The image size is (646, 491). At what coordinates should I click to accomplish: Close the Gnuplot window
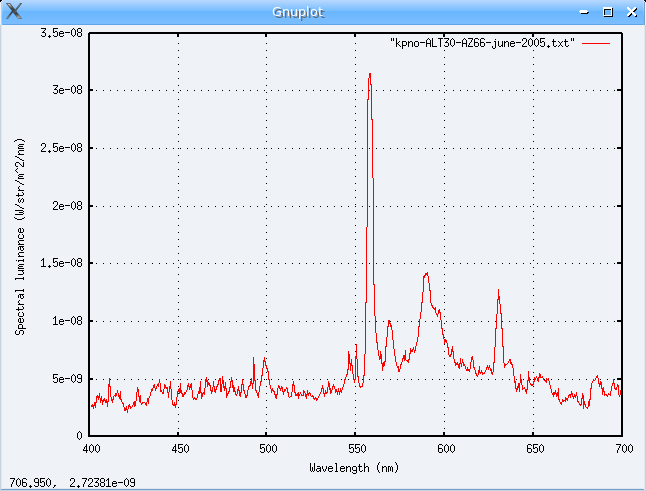[629, 12]
